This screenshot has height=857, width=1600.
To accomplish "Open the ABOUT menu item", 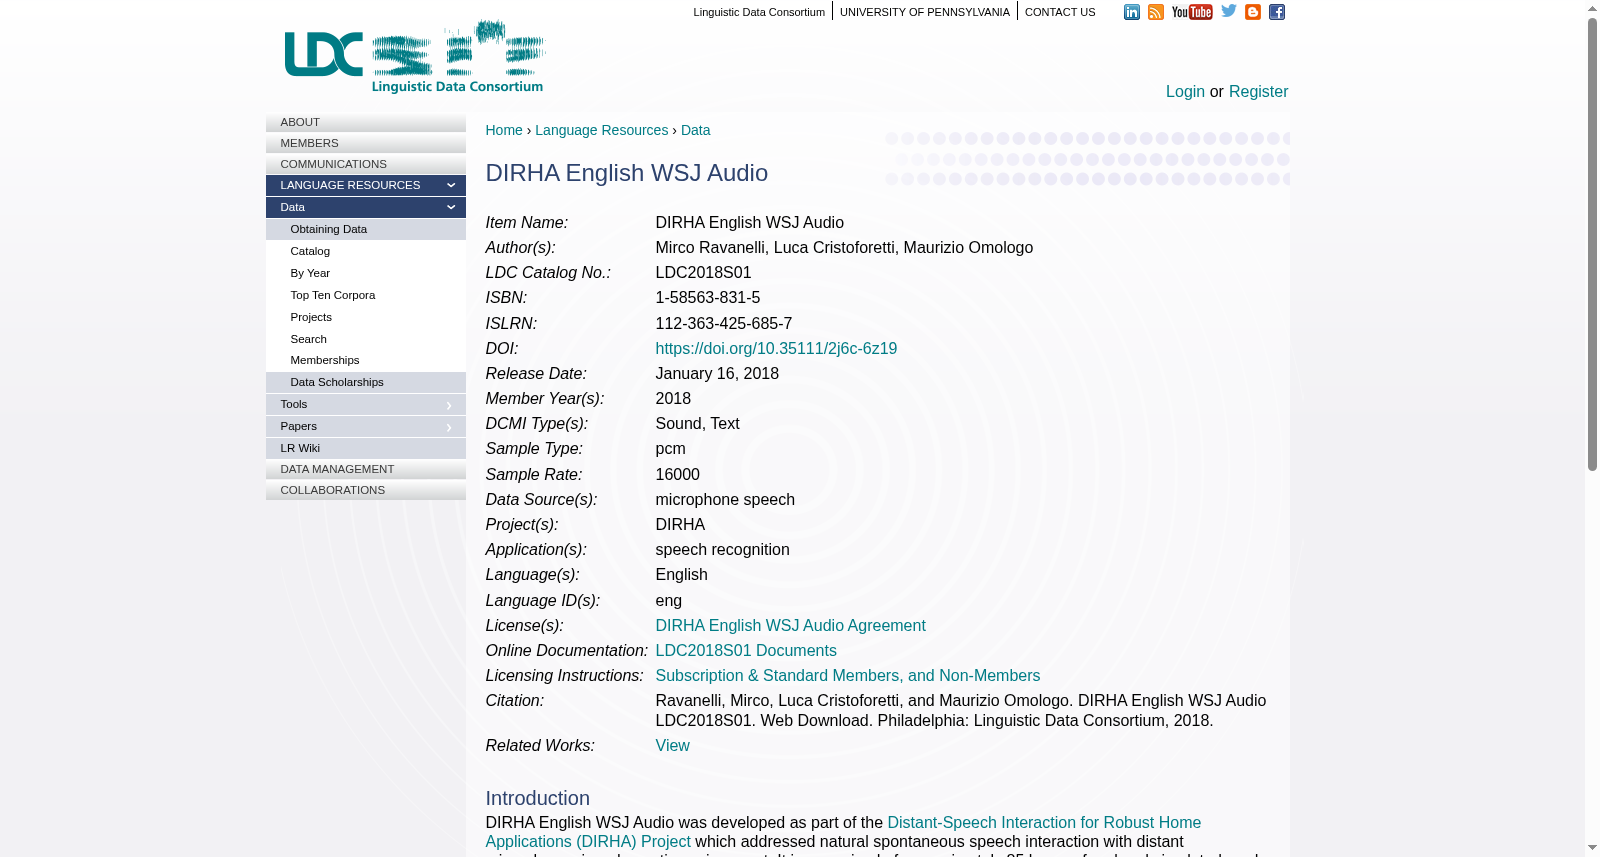I will pos(366,122).
